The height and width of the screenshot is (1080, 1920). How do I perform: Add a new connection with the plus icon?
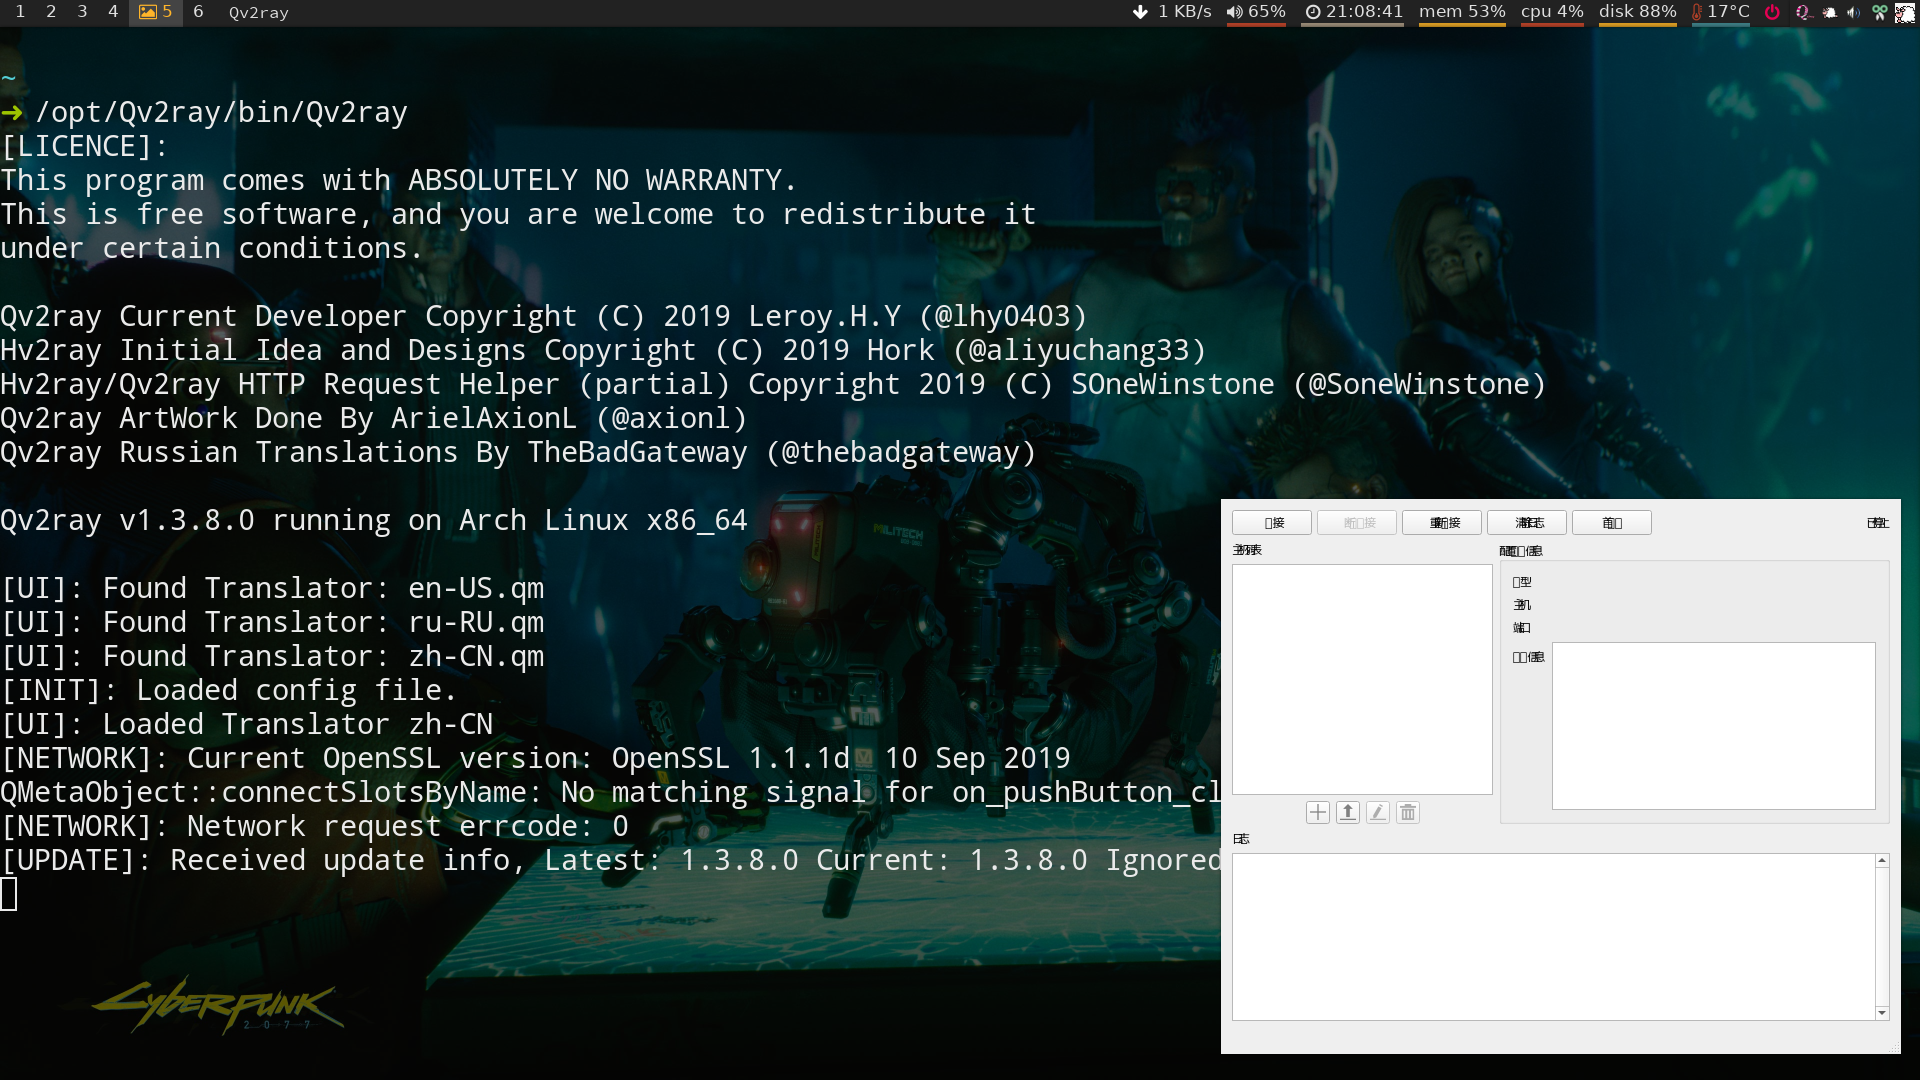(x=1317, y=812)
